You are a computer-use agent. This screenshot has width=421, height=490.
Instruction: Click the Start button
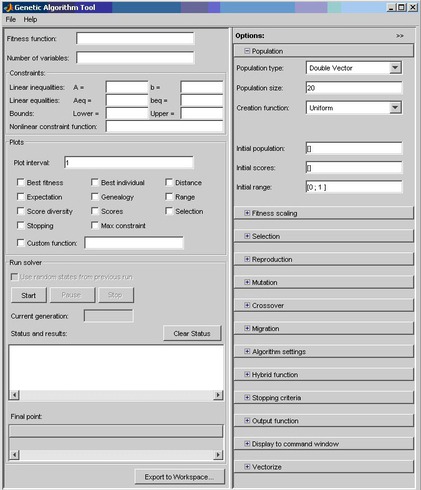[29, 295]
